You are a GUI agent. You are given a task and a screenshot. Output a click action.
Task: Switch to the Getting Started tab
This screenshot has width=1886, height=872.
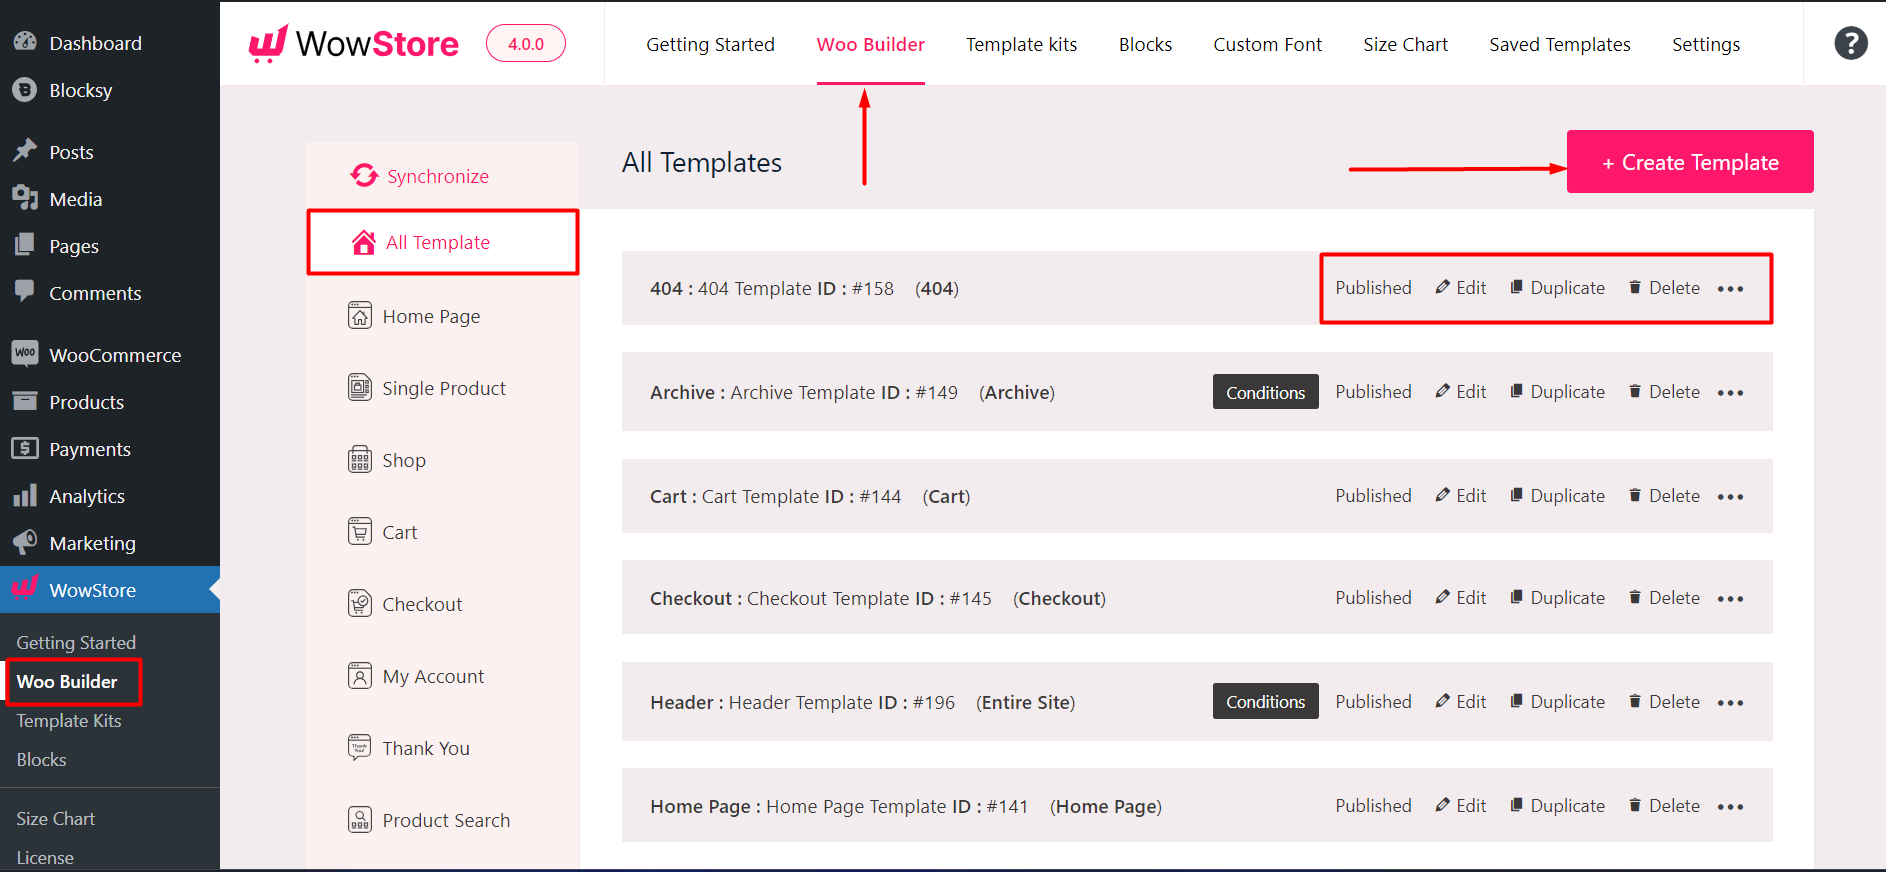click(x=710, y=44)
